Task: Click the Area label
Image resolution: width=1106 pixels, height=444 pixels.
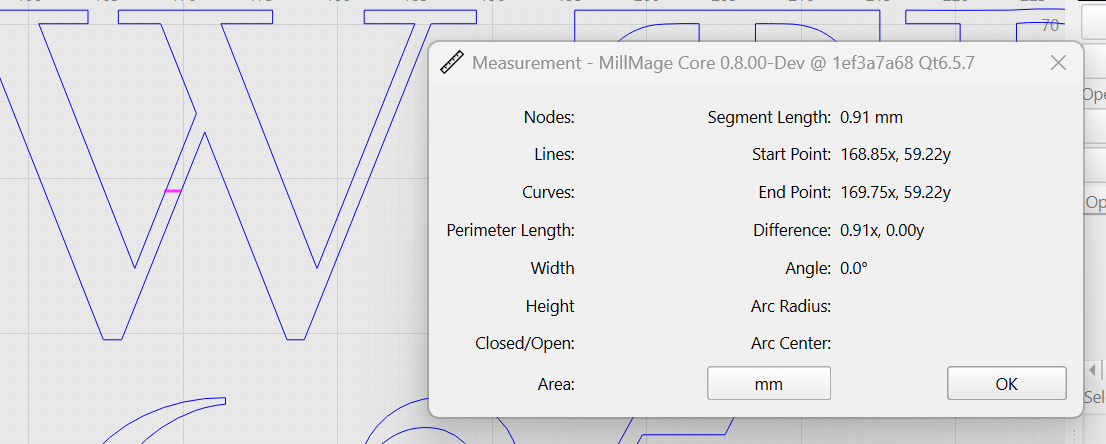Action: coord(555,384)
